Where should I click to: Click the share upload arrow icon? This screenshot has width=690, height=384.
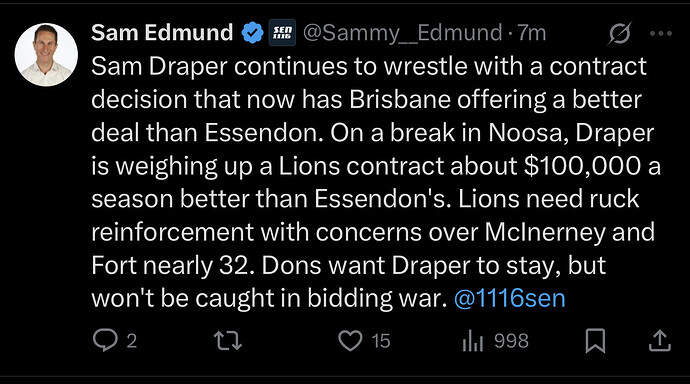click(x=660, y=341)
